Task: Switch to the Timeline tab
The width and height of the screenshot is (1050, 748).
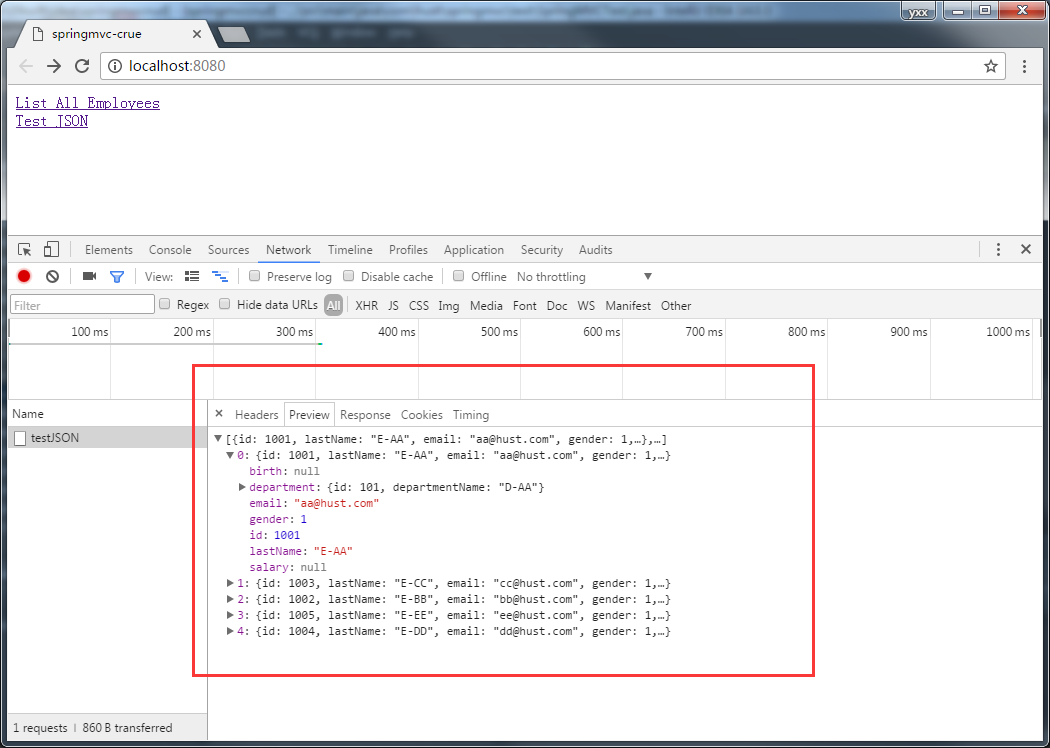Action: (350, 250)
